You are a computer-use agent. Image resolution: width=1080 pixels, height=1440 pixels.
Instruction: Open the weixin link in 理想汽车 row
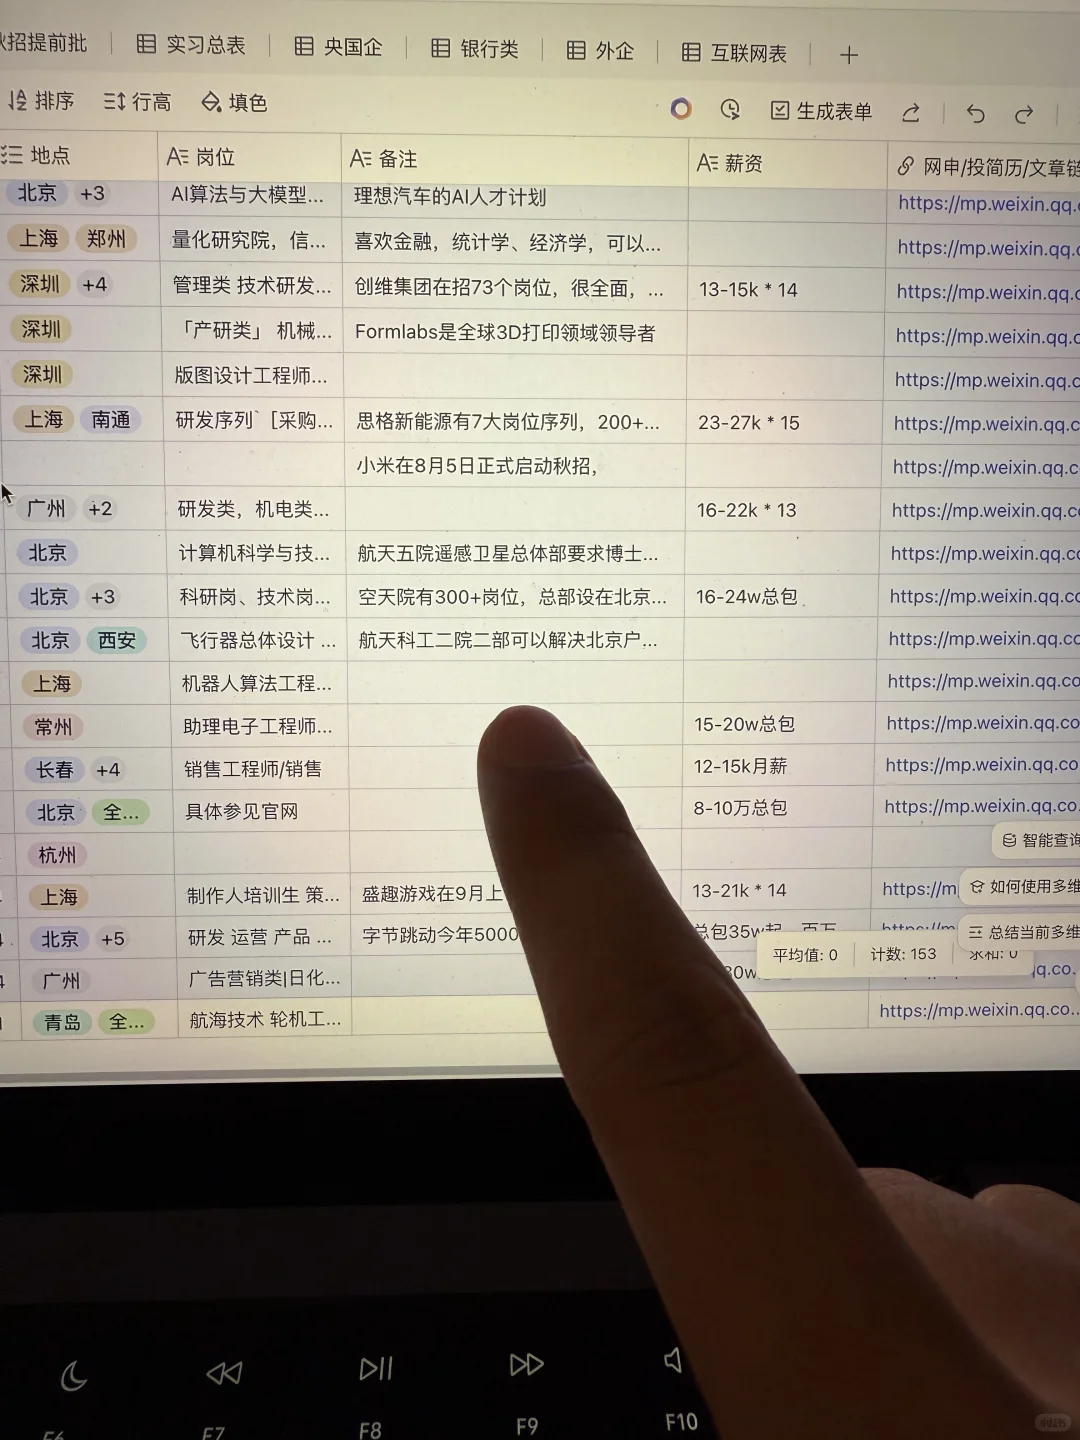click(988, 203)
